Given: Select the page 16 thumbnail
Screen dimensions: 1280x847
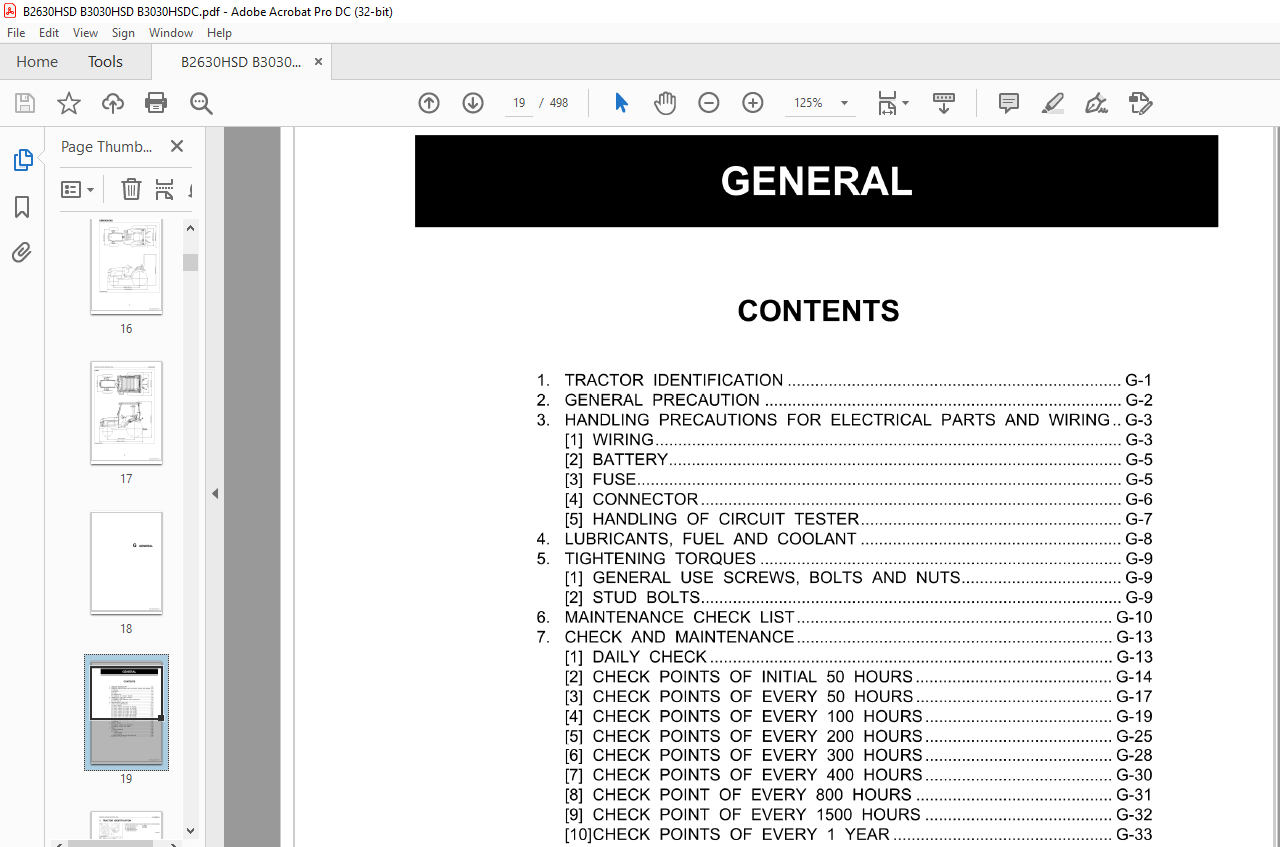Looking at the screenshot, I should click(126, 266).
